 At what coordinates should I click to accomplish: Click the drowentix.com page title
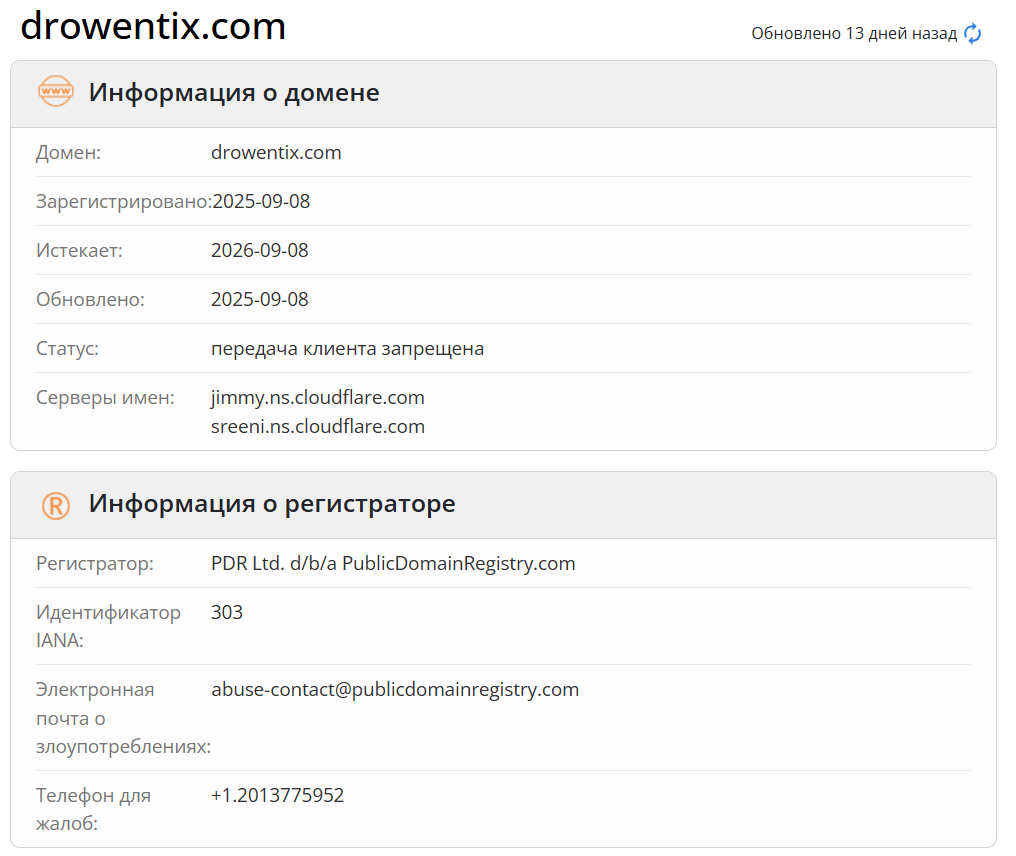[x=153, y=27]
